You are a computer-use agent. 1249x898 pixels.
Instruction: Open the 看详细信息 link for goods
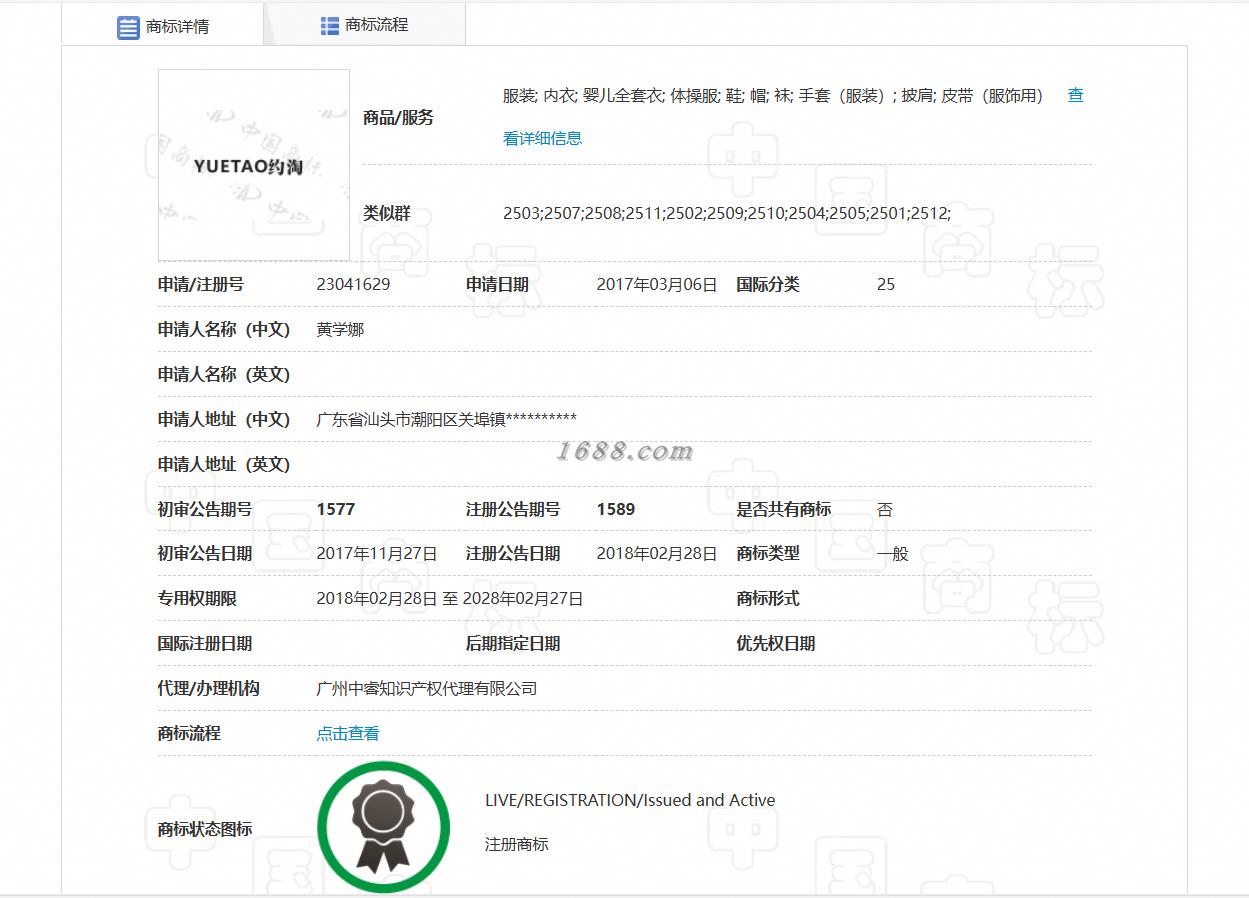point(542,138)
